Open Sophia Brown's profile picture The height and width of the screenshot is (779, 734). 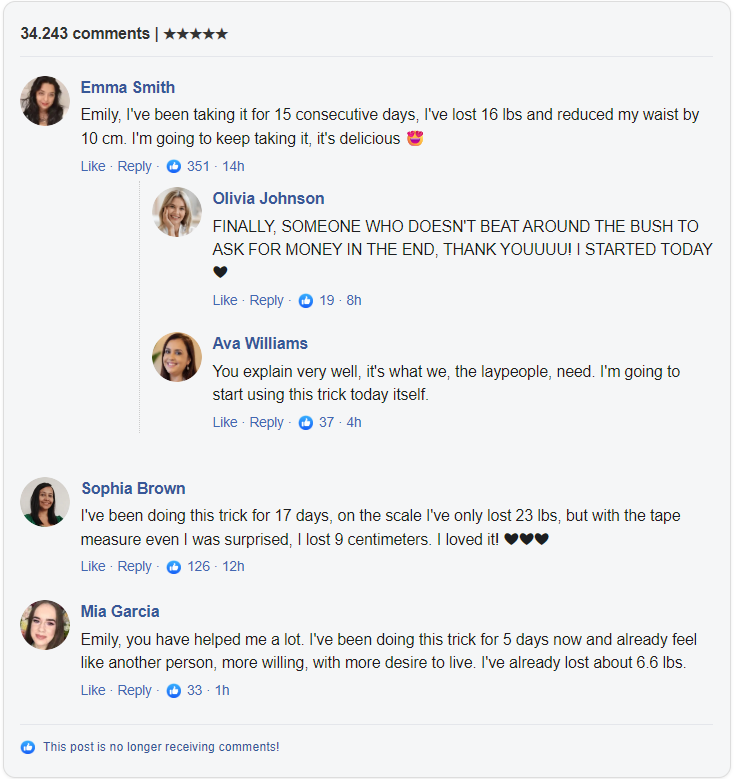[45, 502]
